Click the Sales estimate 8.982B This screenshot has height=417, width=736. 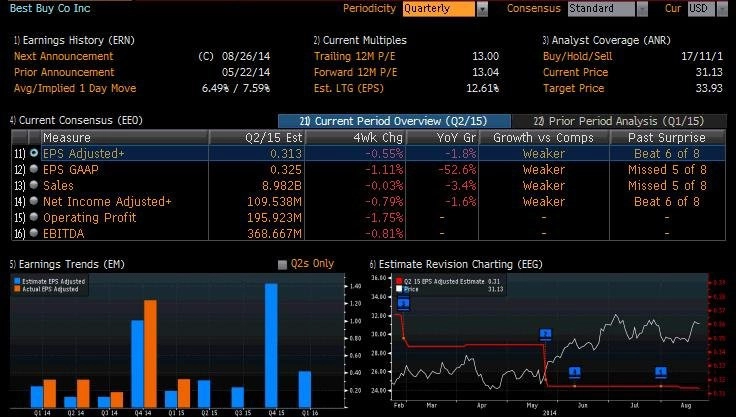[x=282, y=185]
